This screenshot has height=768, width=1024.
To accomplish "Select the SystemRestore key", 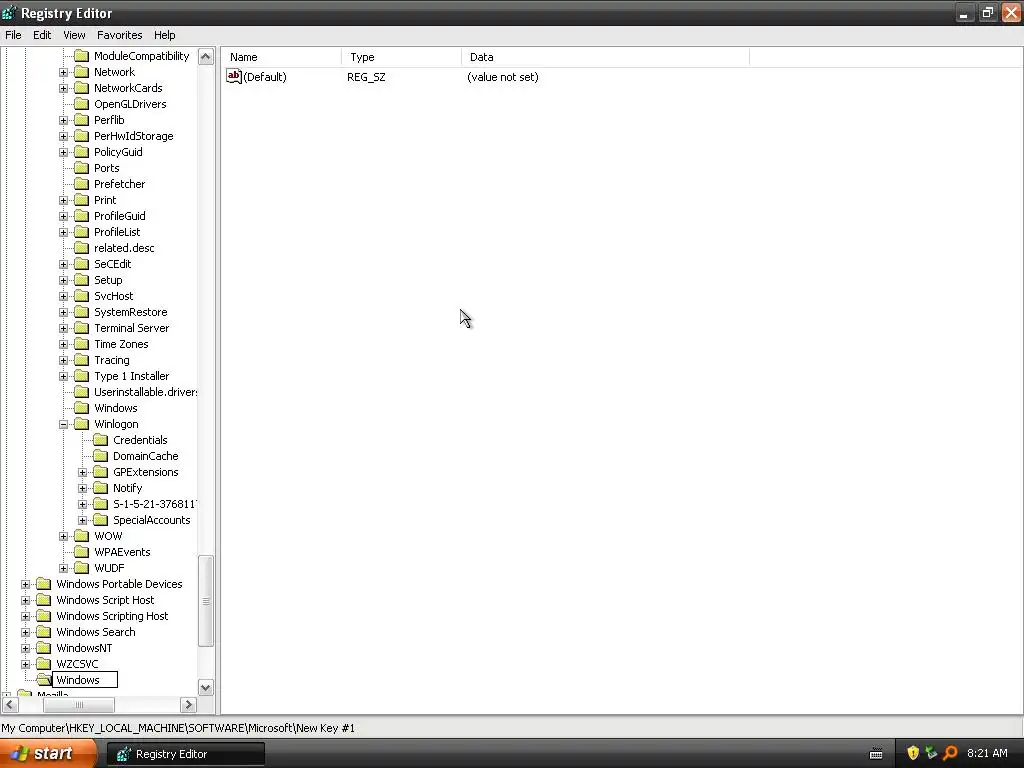I will [x=131, y=312].
